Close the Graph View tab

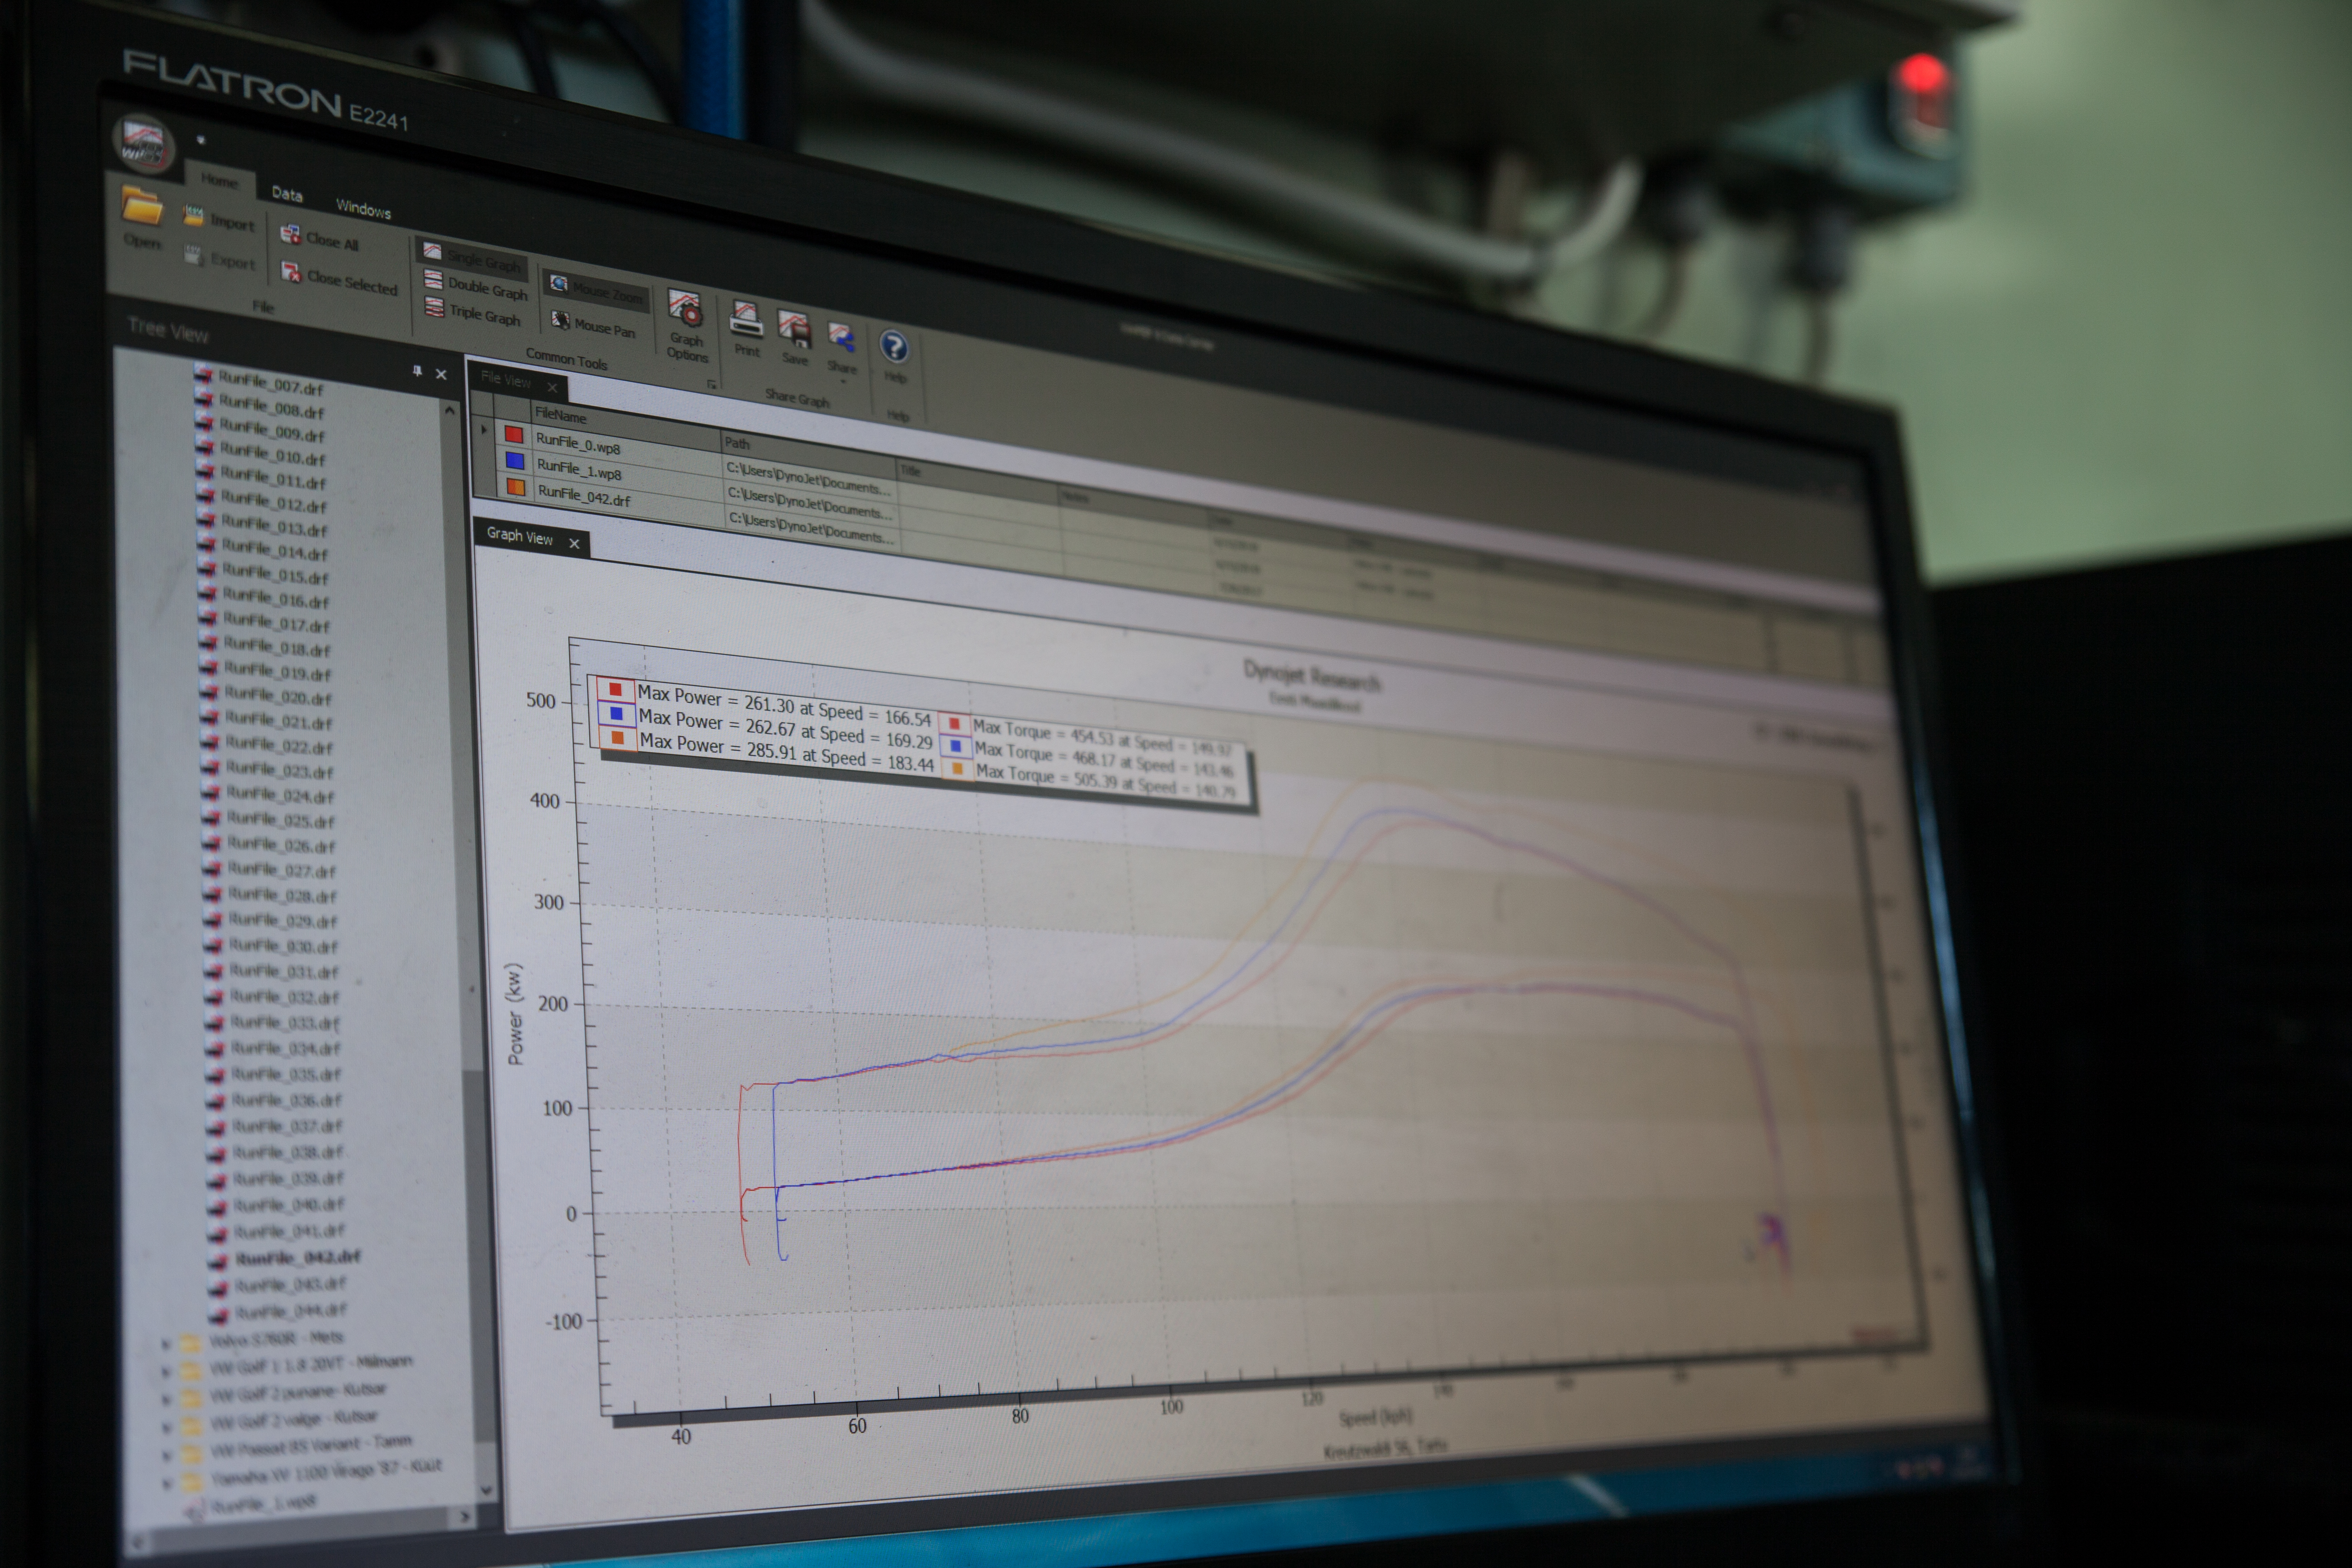point(574,543)
